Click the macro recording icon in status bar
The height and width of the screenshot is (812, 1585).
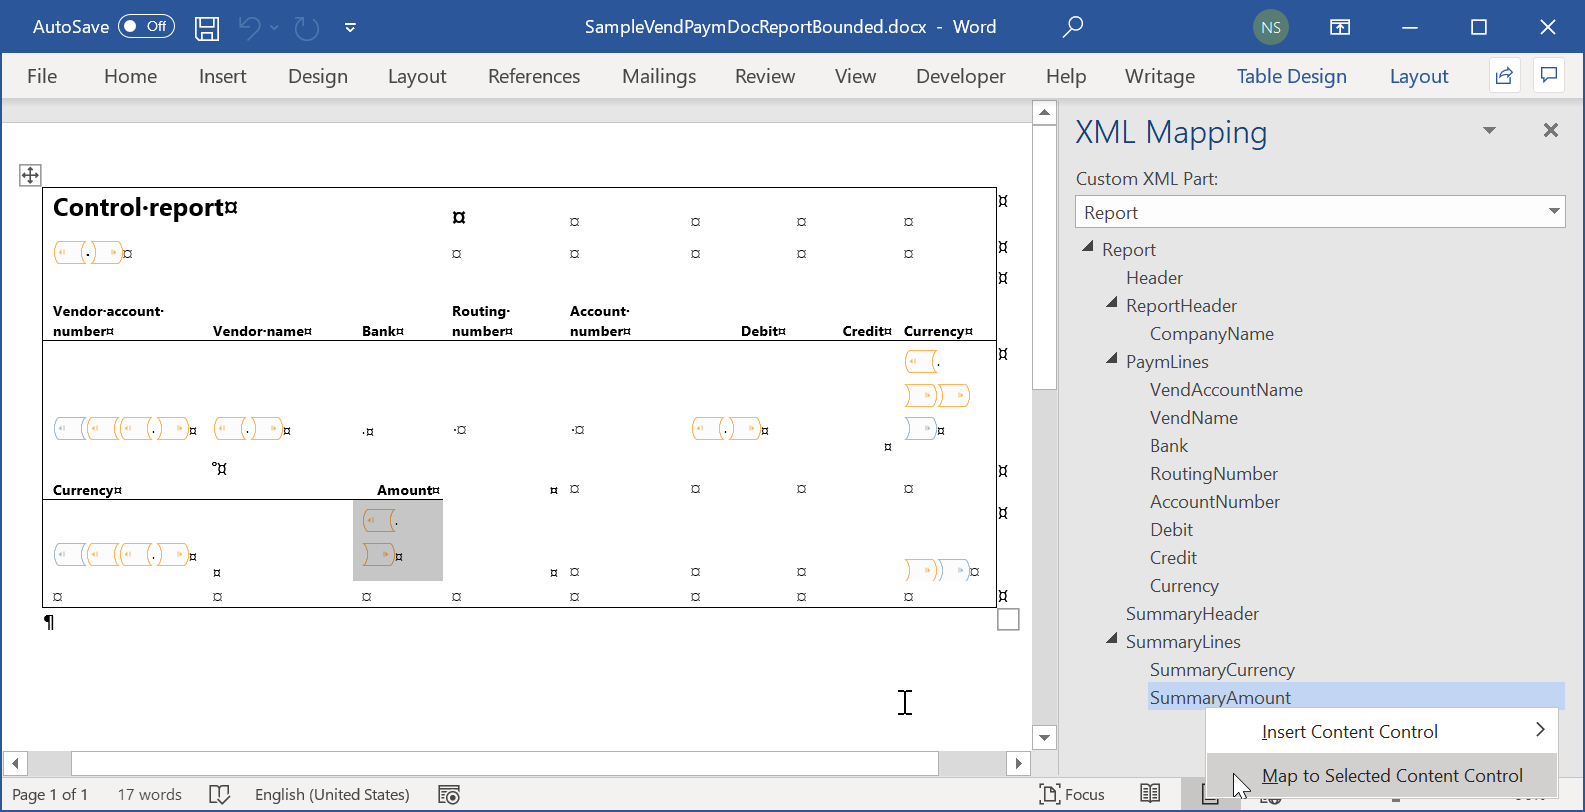tap(449, 795)
